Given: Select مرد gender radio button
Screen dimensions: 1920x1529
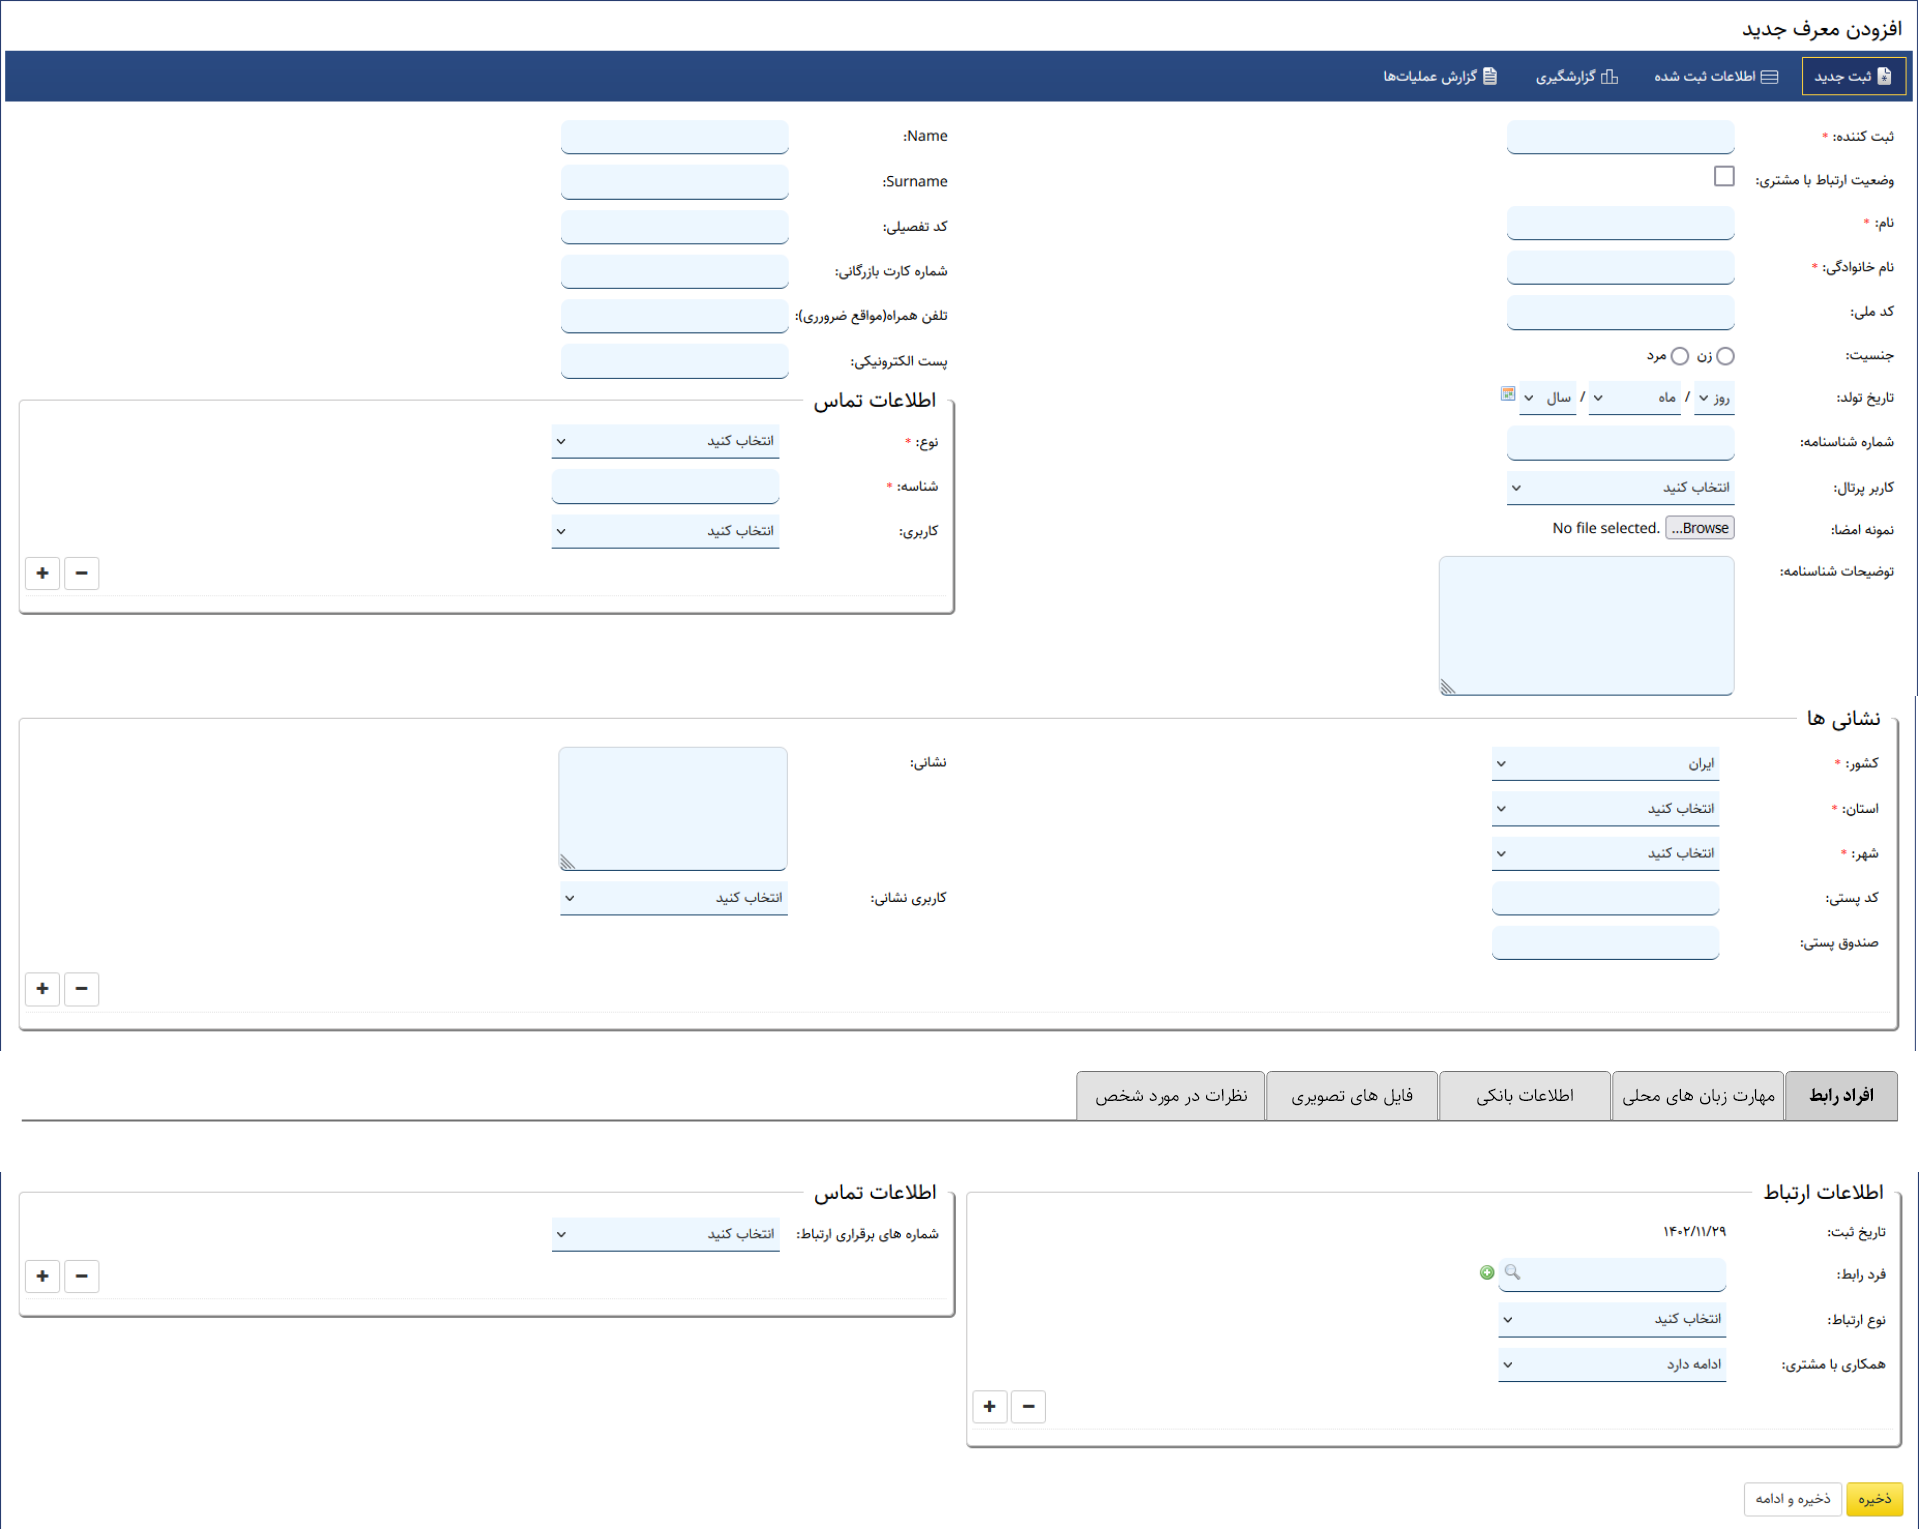Looking at the screenshot, I should 1680,356.
